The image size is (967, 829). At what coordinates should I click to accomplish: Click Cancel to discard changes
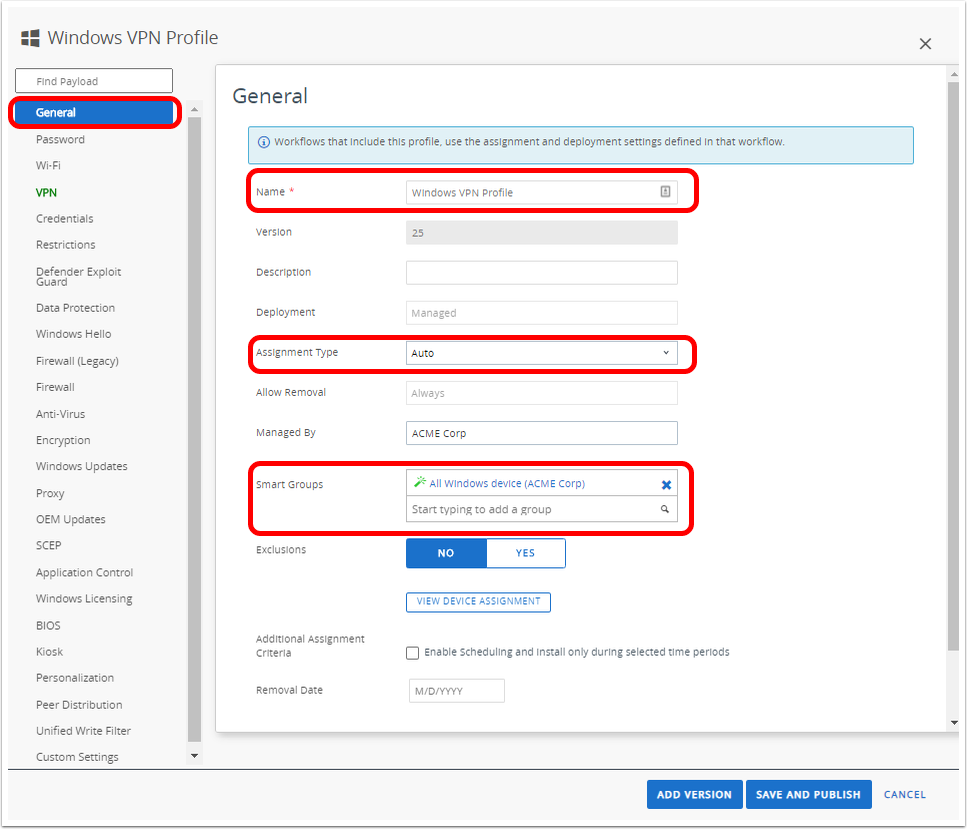[x=904, y=794]
